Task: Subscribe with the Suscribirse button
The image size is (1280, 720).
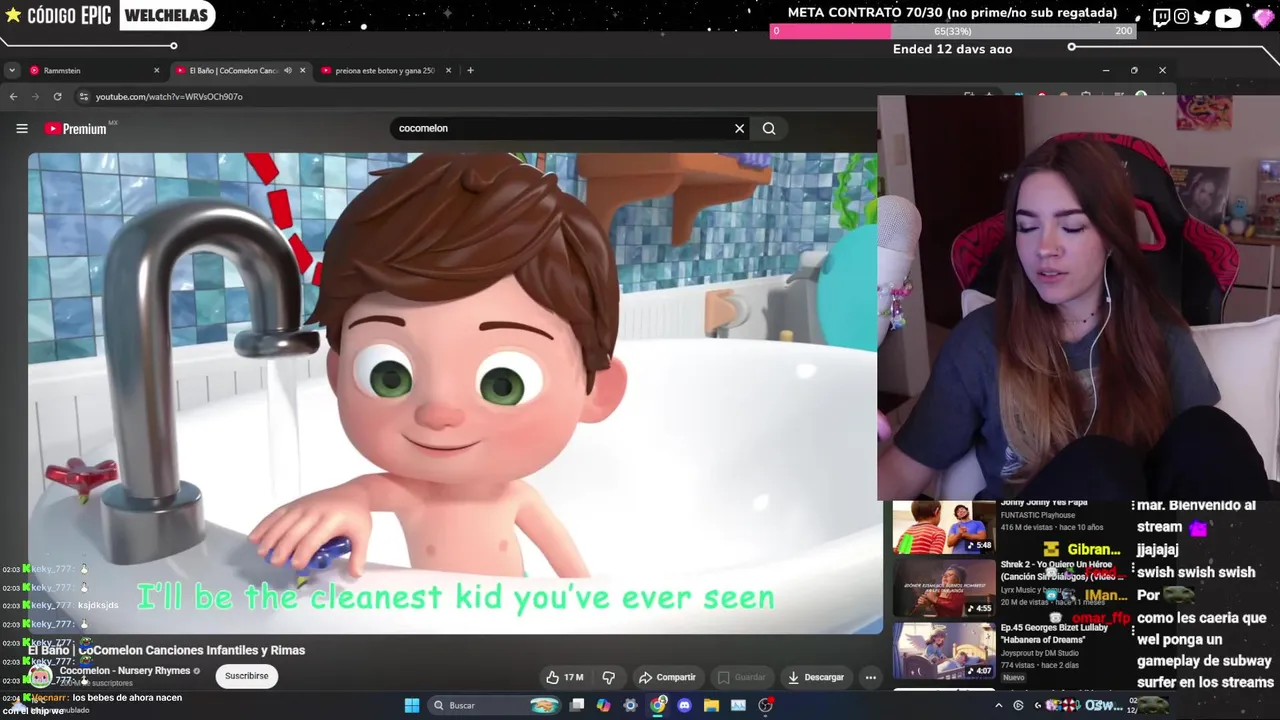Action: tap(246, 676)
